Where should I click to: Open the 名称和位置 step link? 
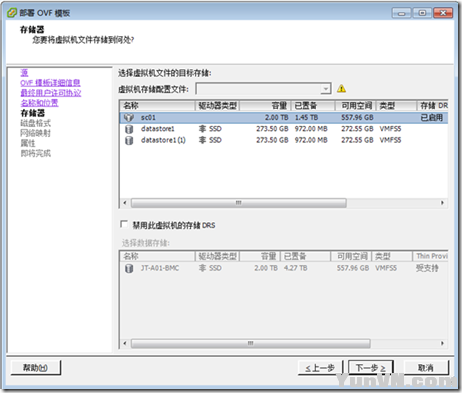coord(39,103)
